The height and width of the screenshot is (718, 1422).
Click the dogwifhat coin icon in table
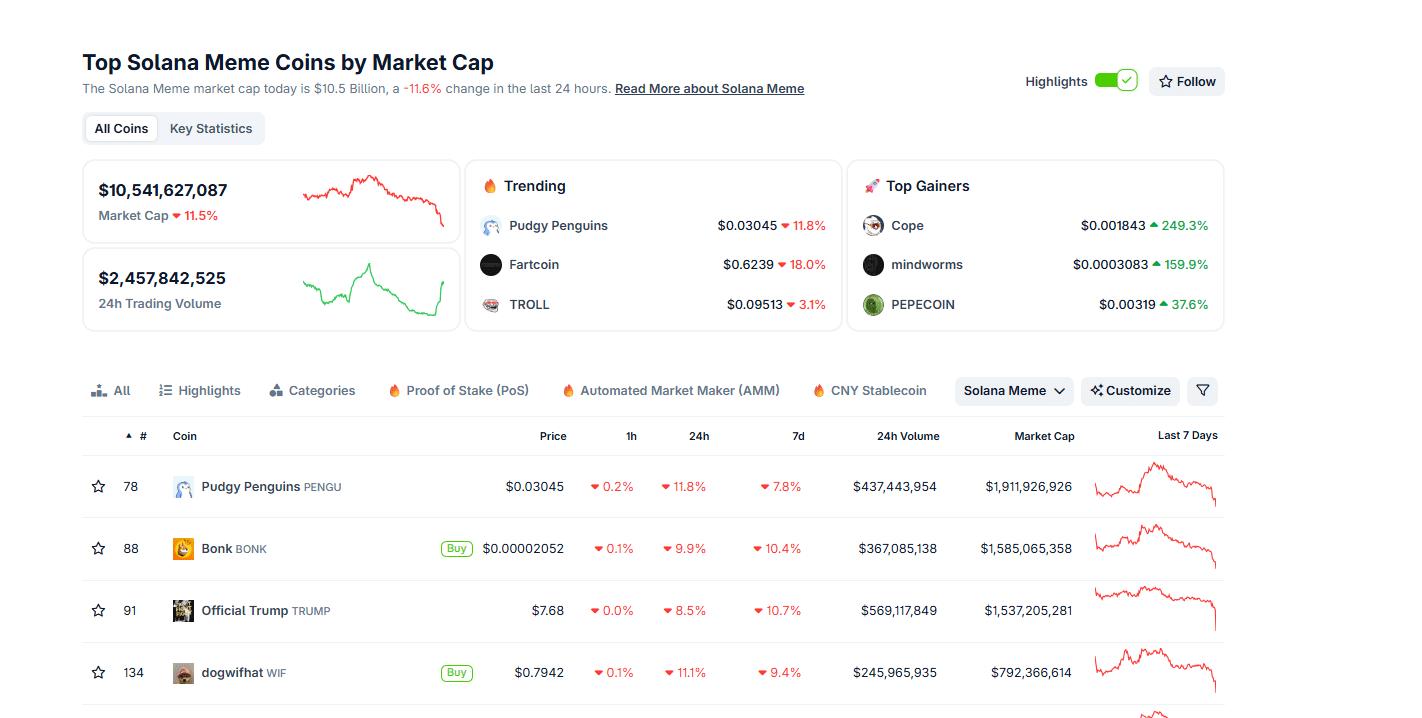click(183, 673)
